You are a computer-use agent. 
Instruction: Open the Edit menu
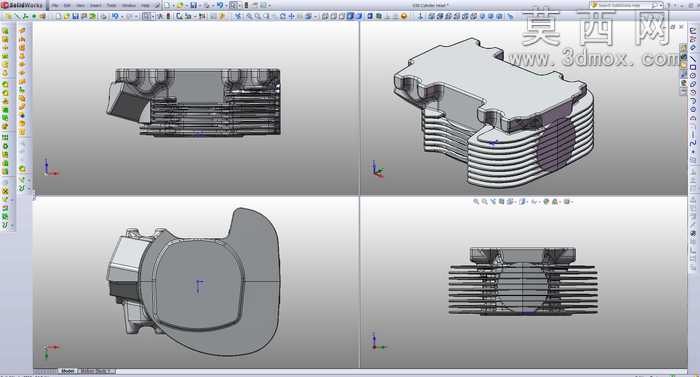67,5
